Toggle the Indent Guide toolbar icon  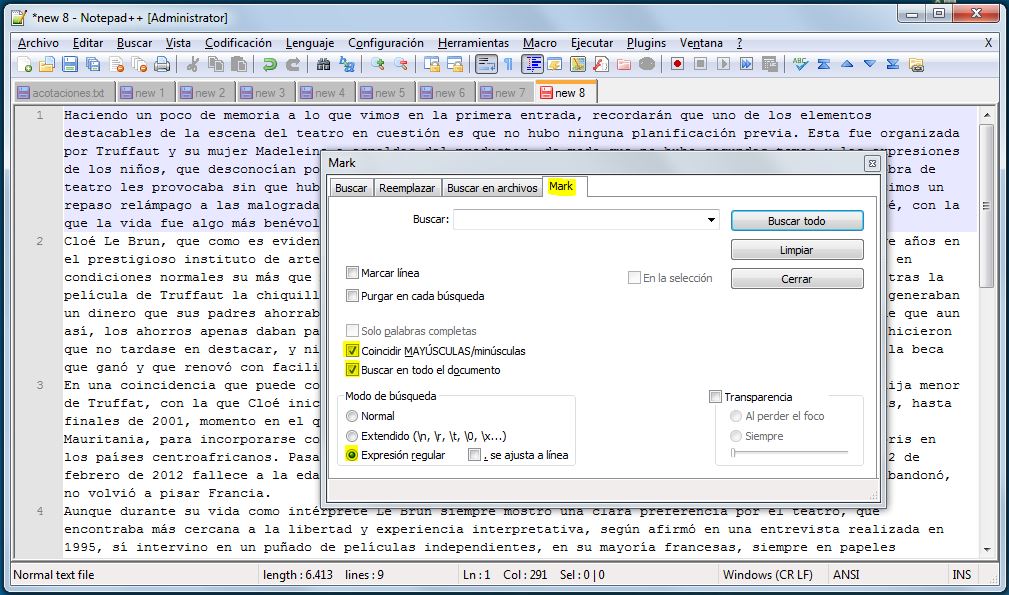pyautogui.click(x=532, y=64)
